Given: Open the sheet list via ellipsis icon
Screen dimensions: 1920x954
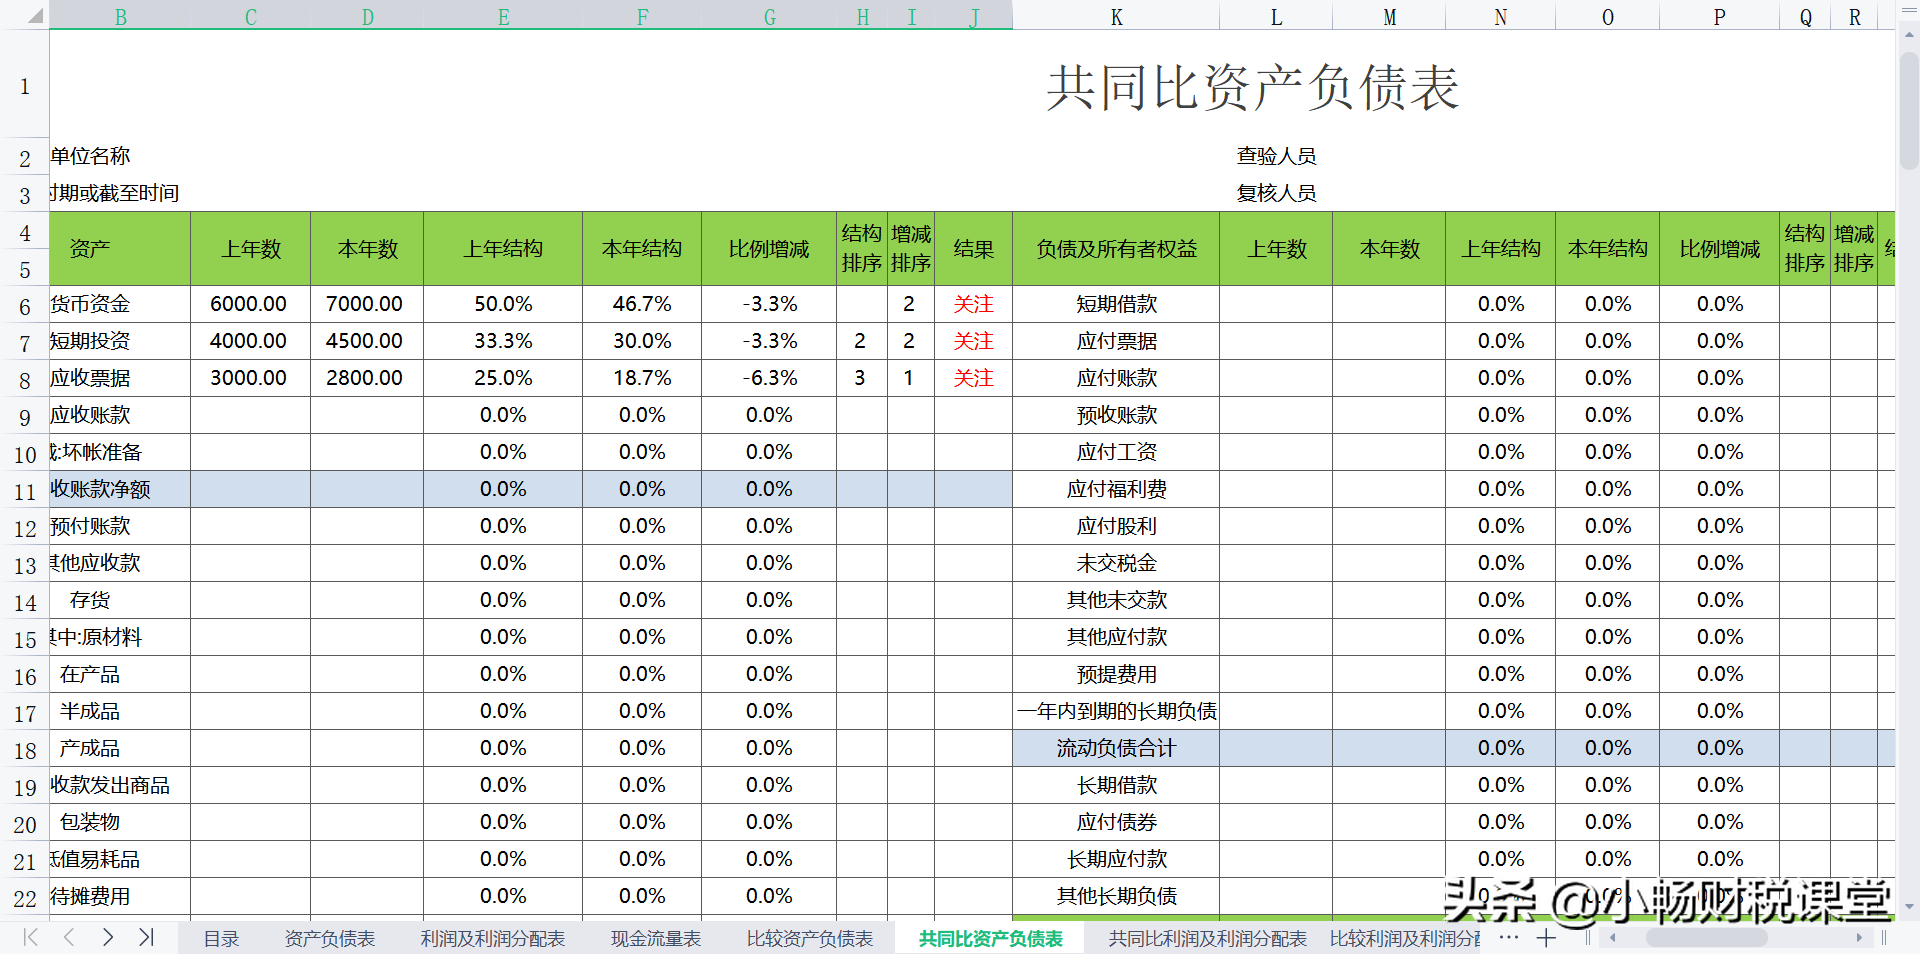Looking at the screenshot, I should 1508,938.
